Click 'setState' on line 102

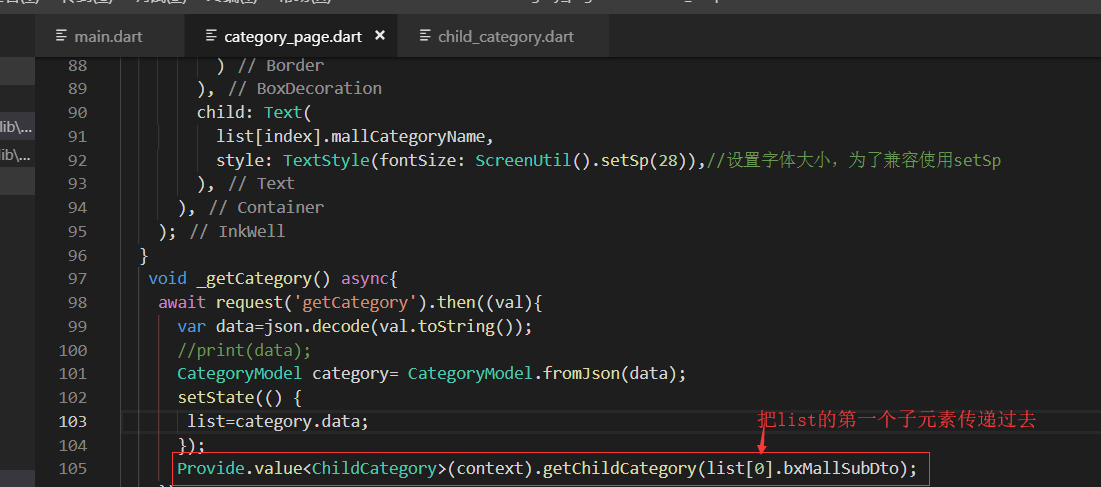coord(216,397)
